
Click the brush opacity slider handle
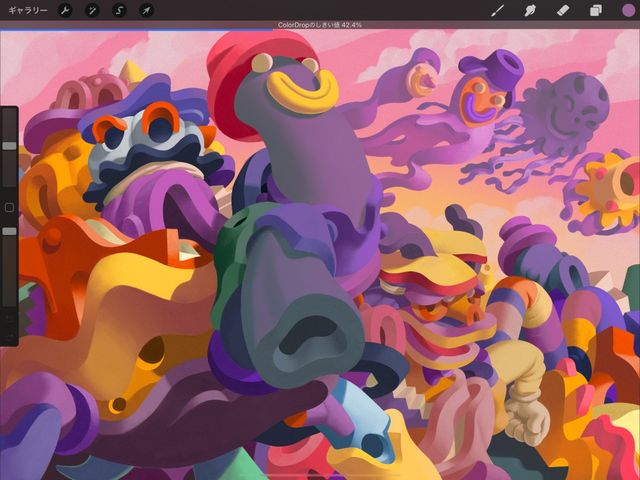point(9,231)
